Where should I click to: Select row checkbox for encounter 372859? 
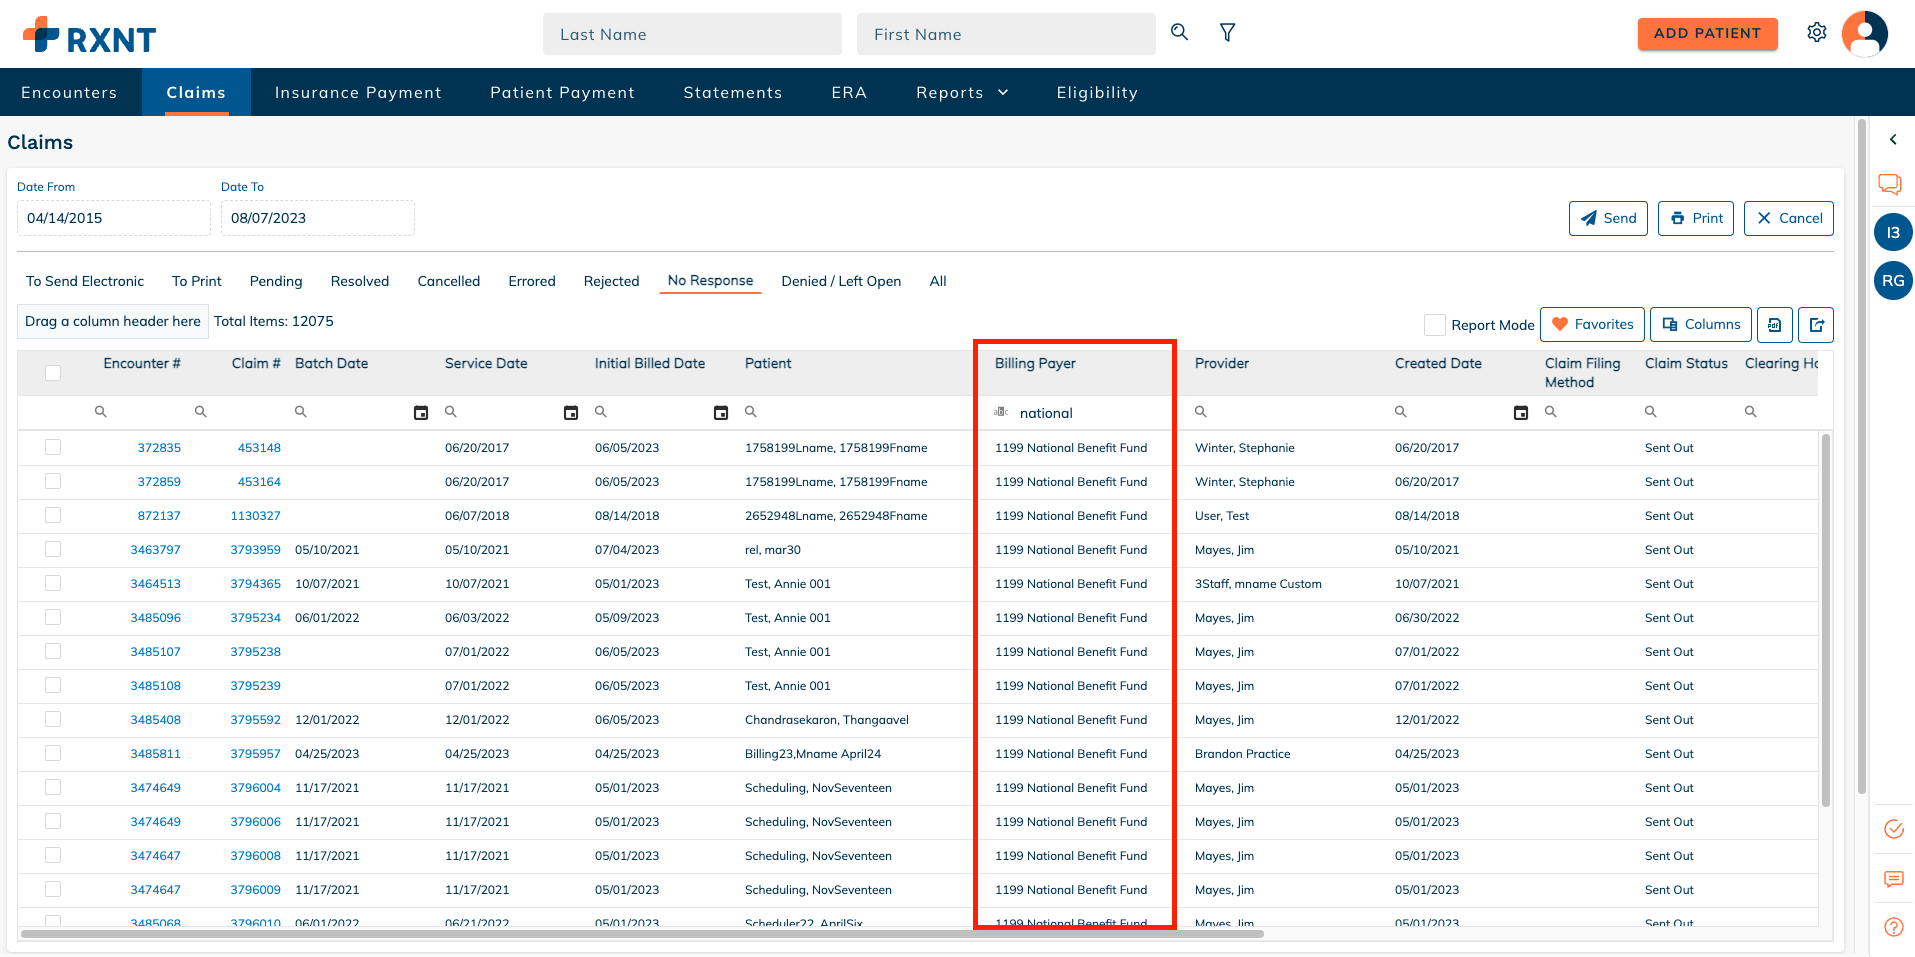(53, 481)
